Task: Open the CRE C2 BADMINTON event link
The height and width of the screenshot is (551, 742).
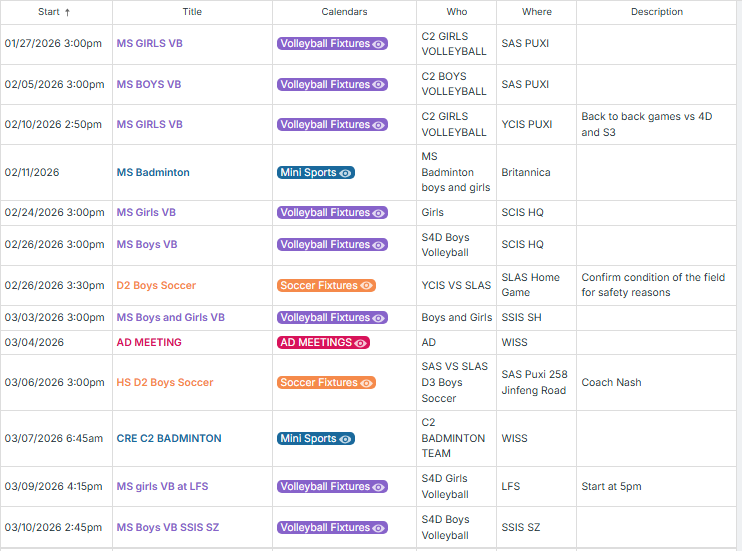Action: pyautogui.click(x=169, y=439)
